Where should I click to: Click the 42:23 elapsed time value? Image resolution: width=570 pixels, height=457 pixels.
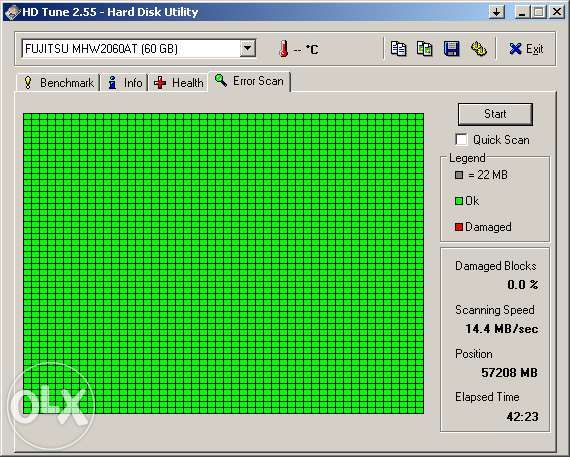click(522, 417)
